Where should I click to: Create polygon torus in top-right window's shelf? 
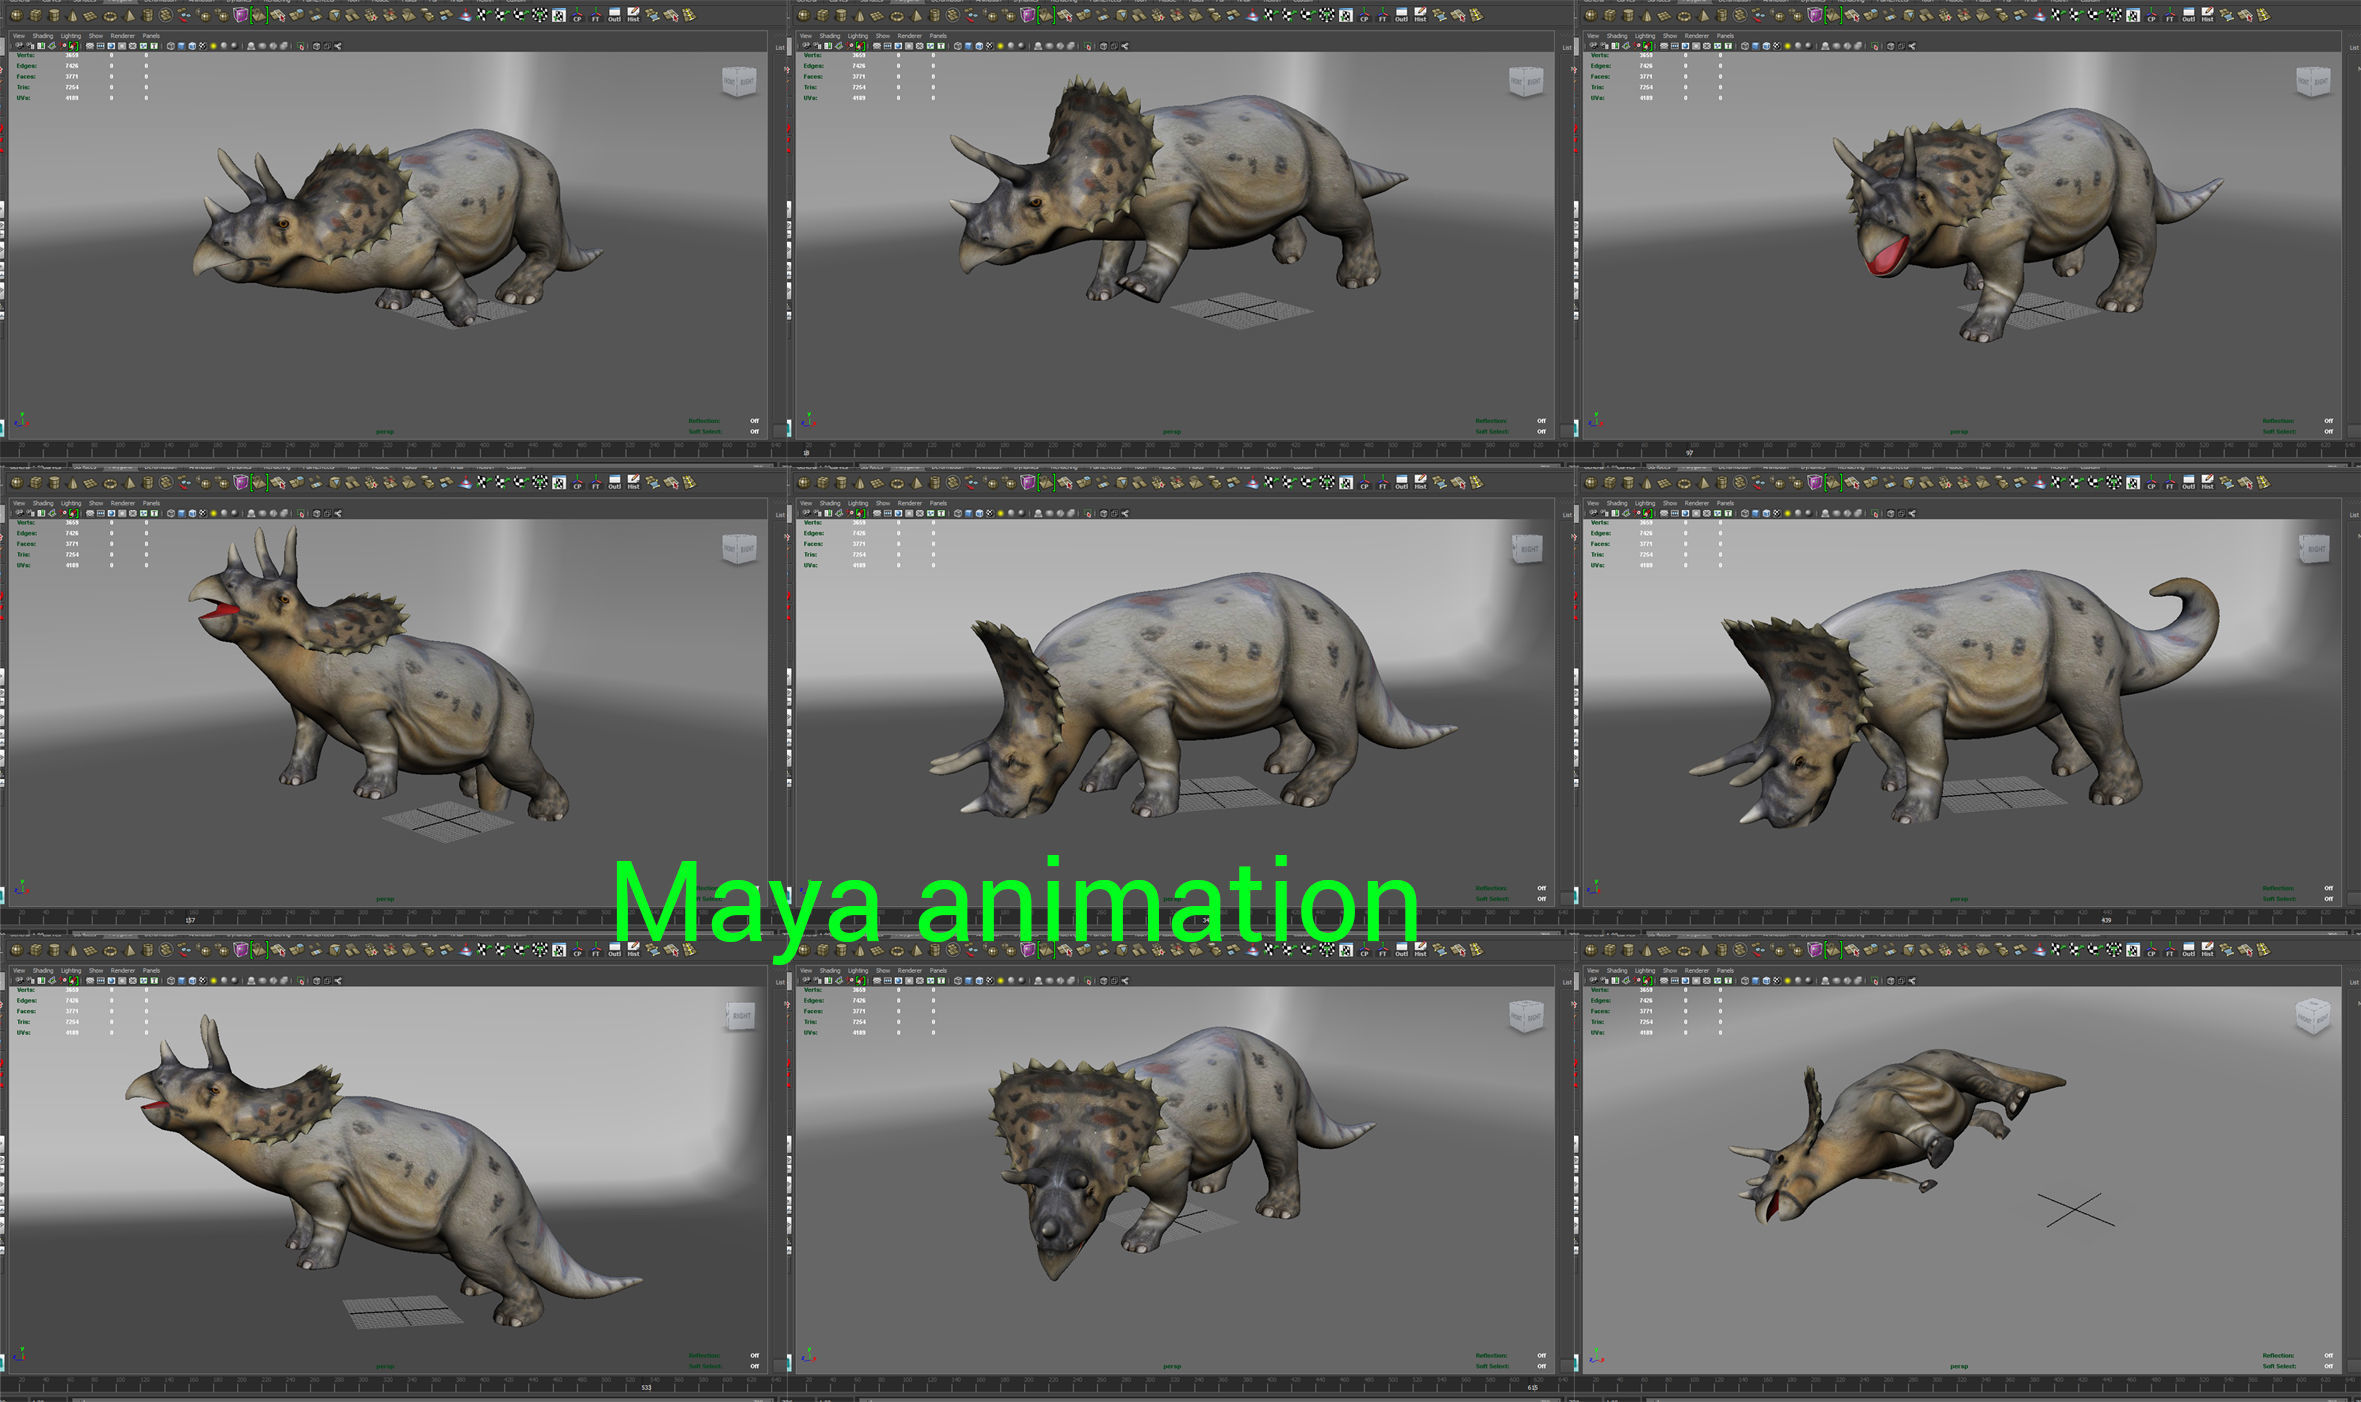(x=1684, y=15)
